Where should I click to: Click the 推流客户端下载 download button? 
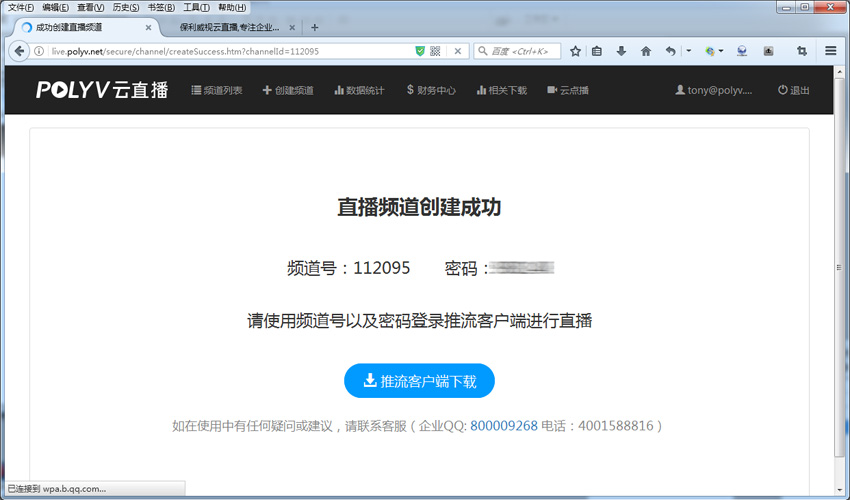419,381
